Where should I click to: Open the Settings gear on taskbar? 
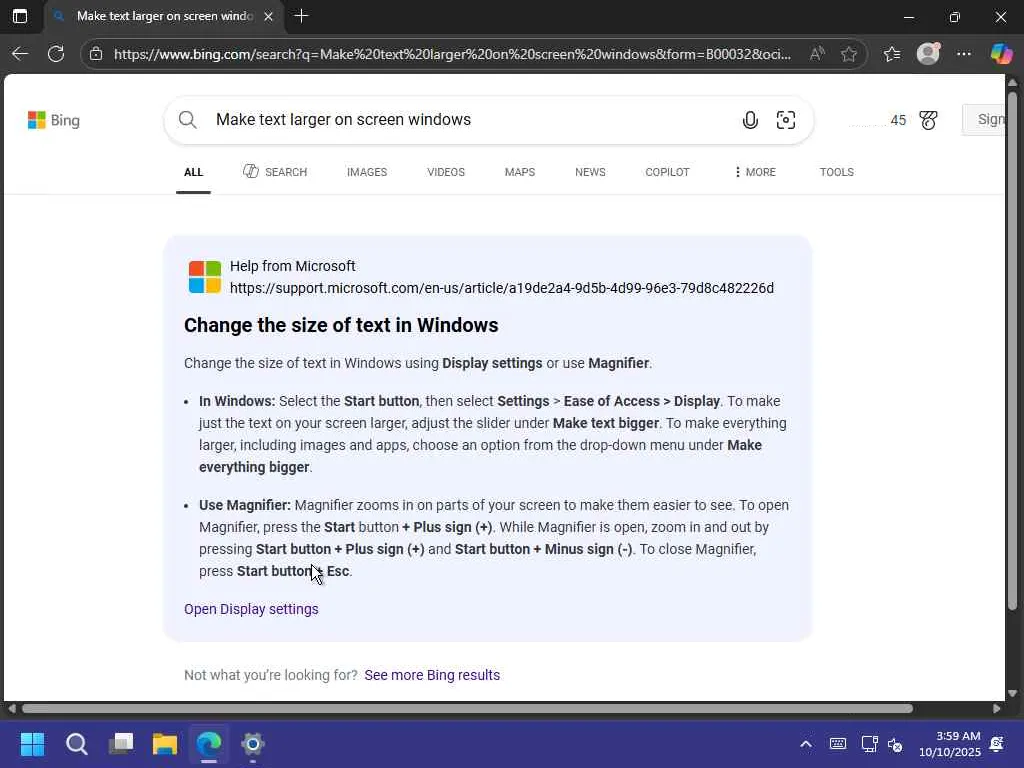[253, 744]
